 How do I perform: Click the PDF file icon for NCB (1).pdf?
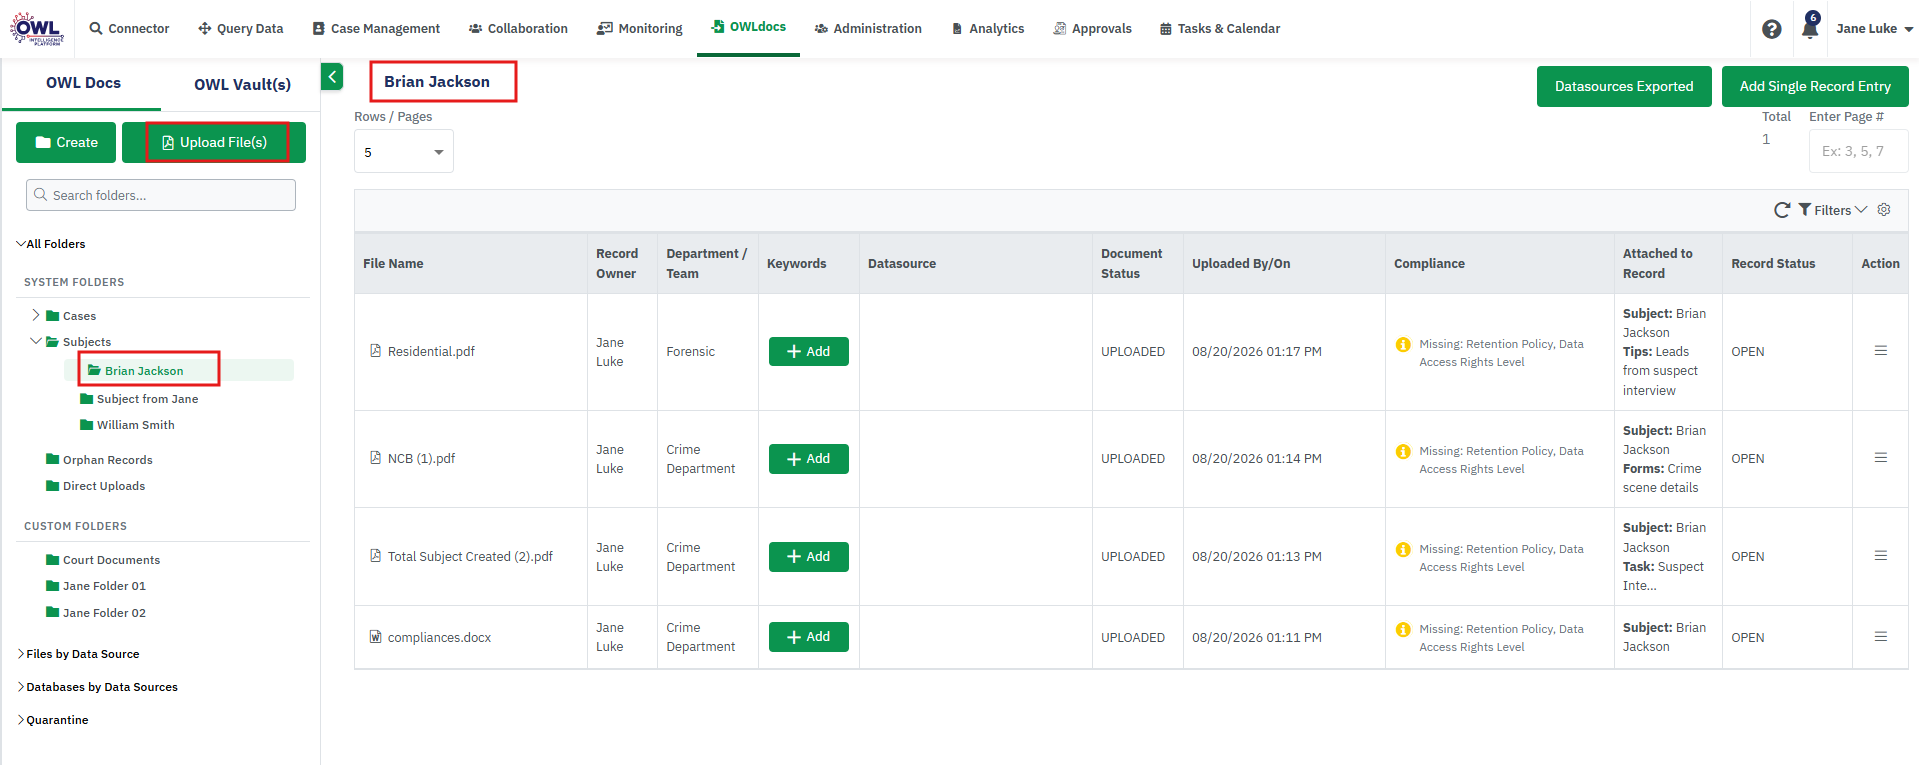coord(375,458)
